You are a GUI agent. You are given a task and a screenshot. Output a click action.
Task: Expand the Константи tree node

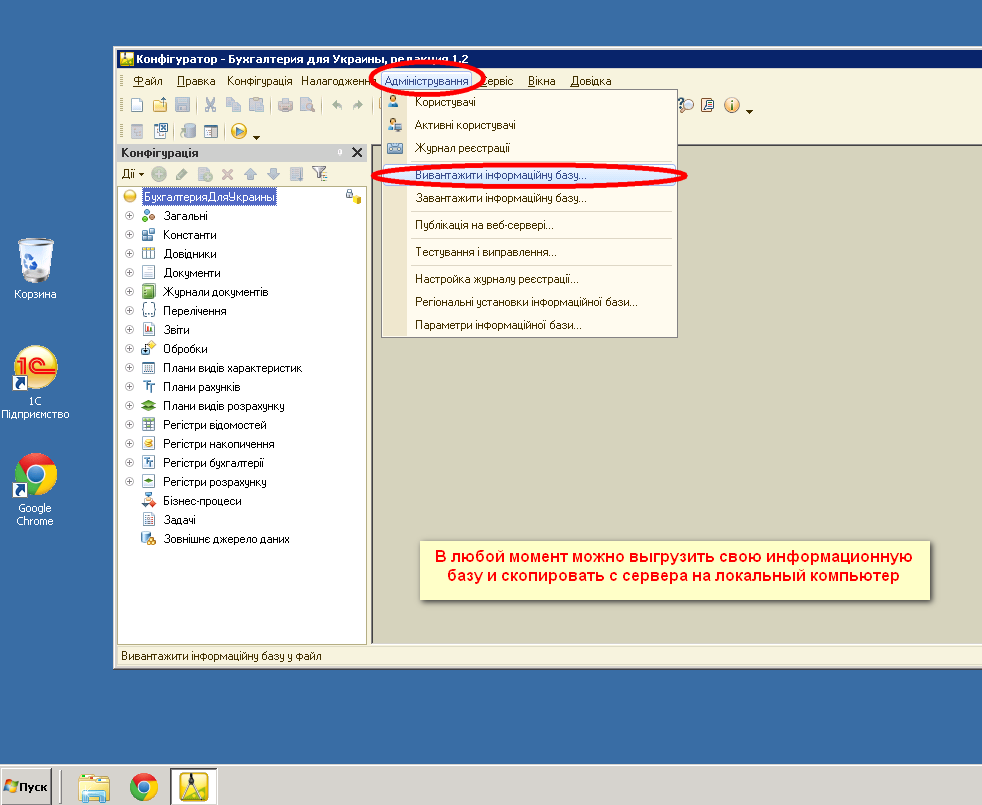[130, 234]
